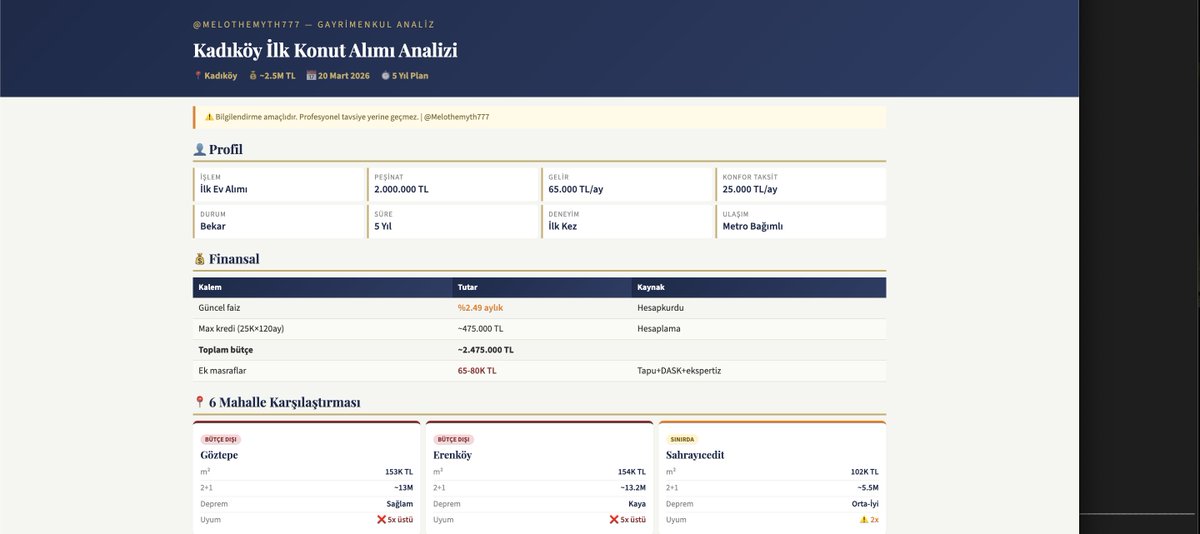Click the ~13M 2+1 price in Göztepe
This screenshot has height=534, width=1200.
click(403, 488)
